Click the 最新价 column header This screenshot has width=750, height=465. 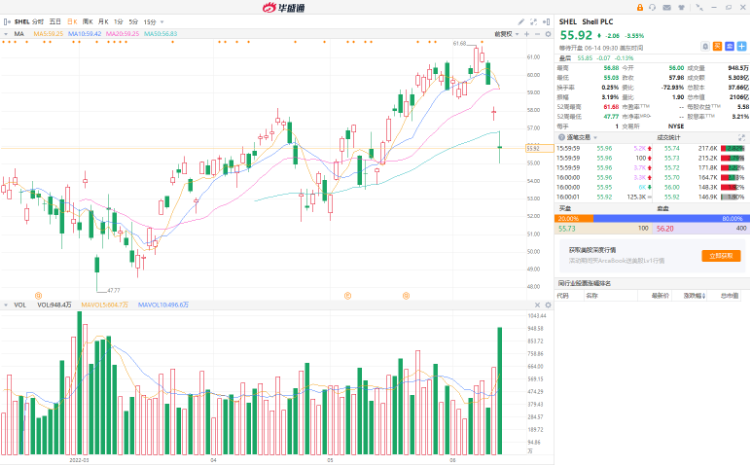[x=660, y=296]
